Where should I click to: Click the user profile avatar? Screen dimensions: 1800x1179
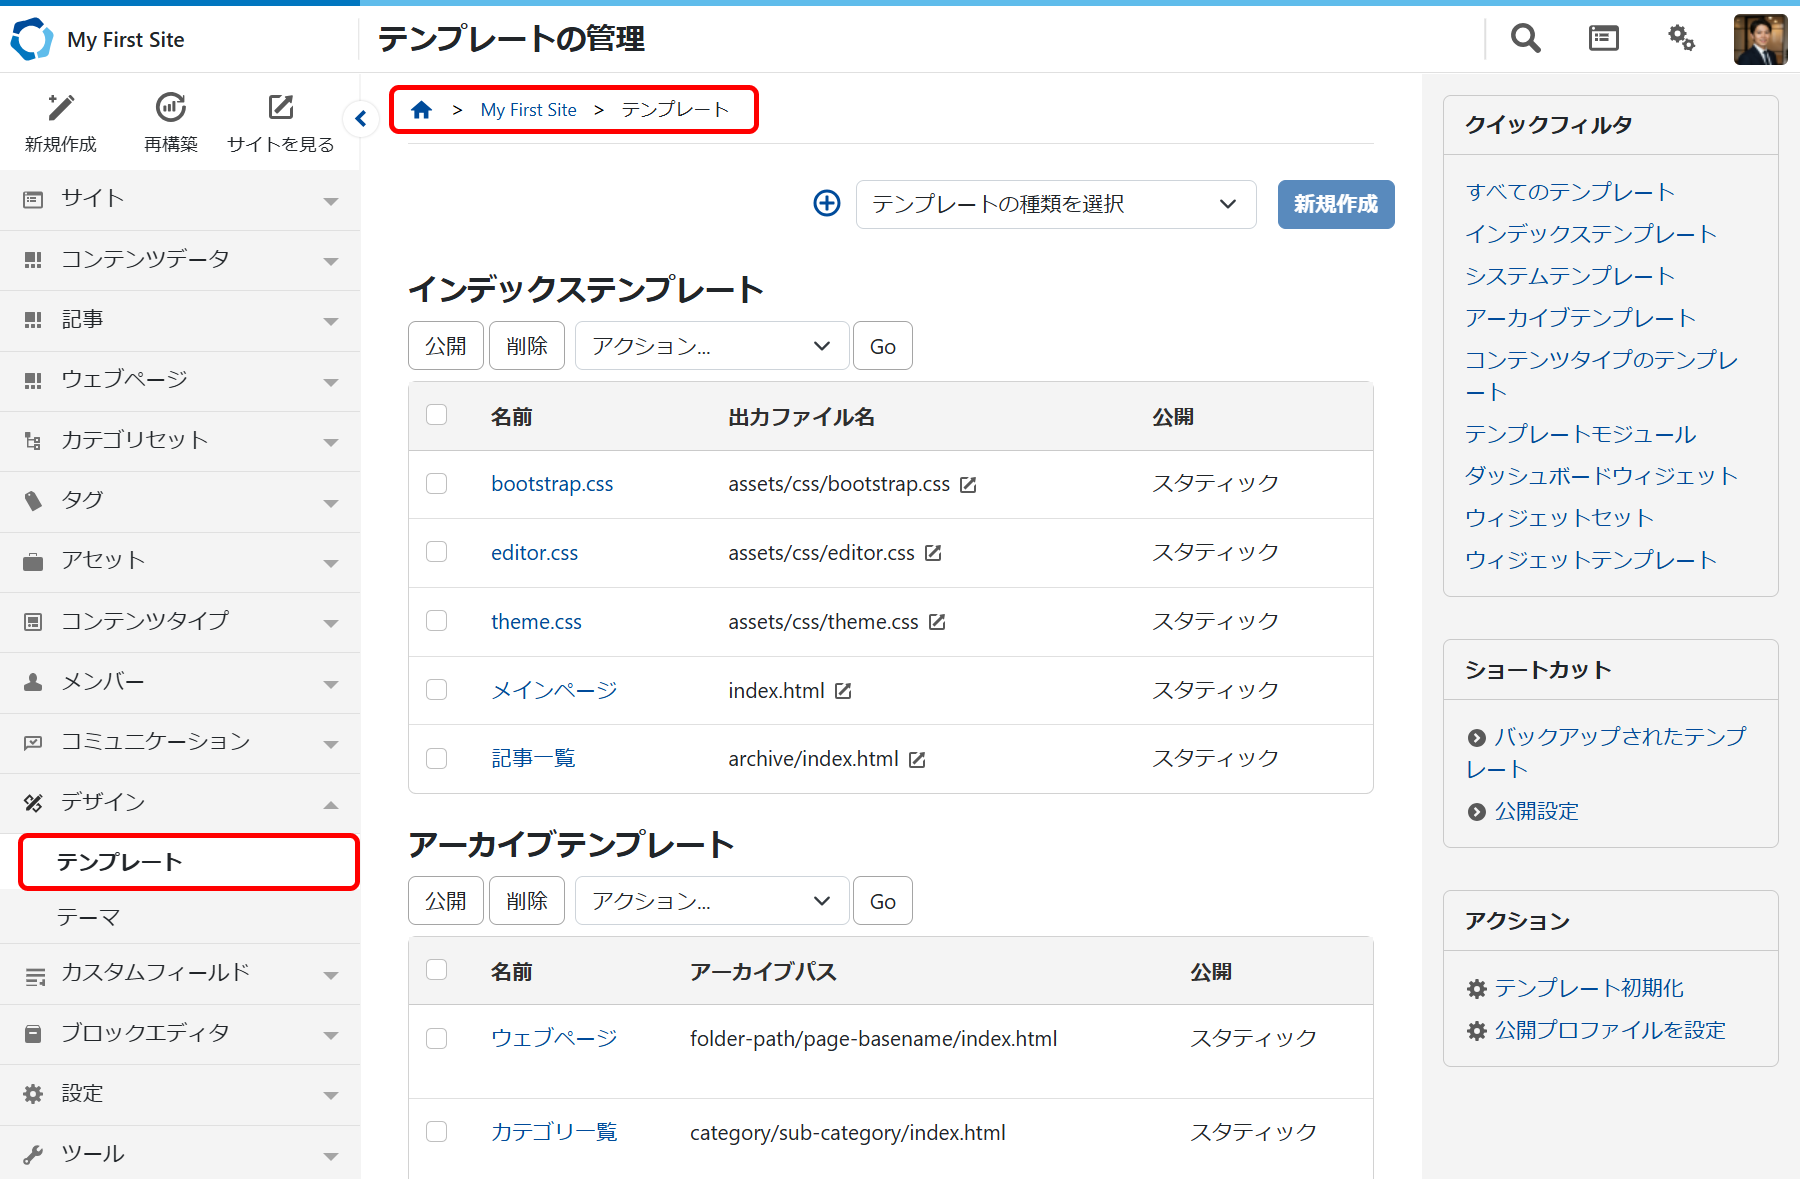pos(1760,39)
